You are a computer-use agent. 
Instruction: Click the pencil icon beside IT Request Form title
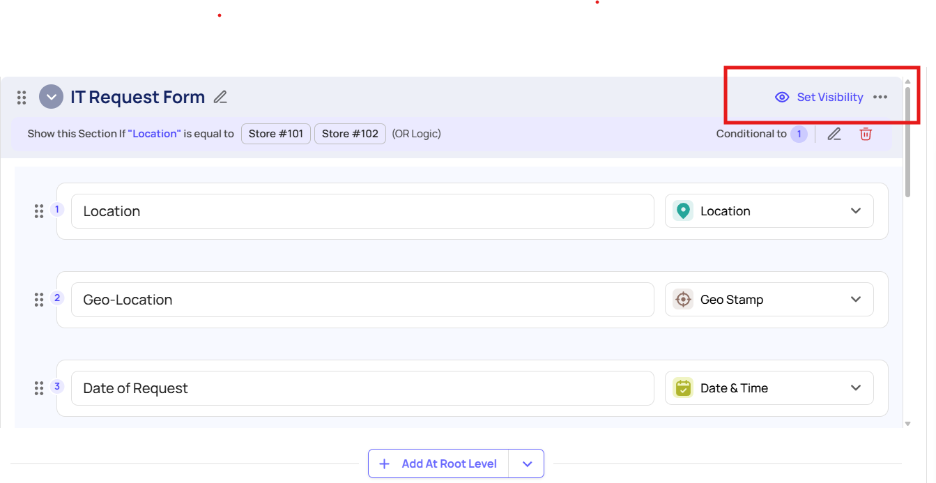point(221,97)
